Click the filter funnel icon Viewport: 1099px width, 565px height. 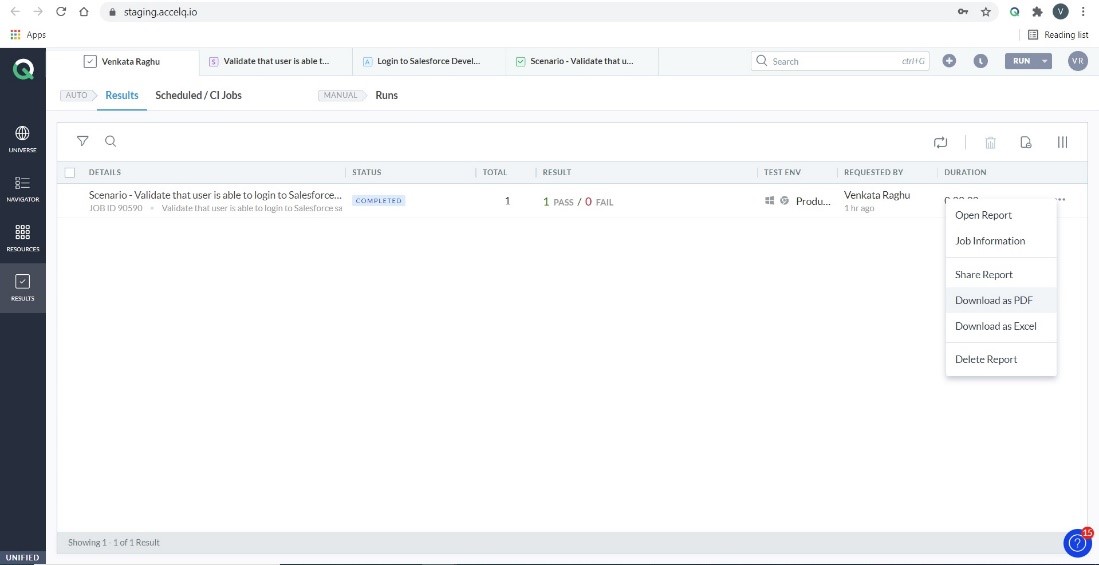[83, 142]
